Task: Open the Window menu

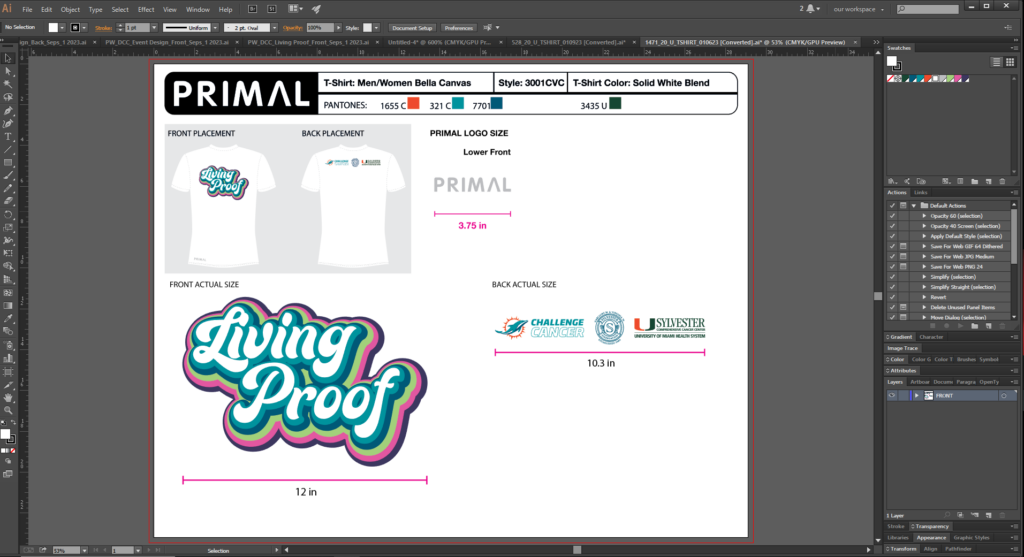Action: [197, 10]
